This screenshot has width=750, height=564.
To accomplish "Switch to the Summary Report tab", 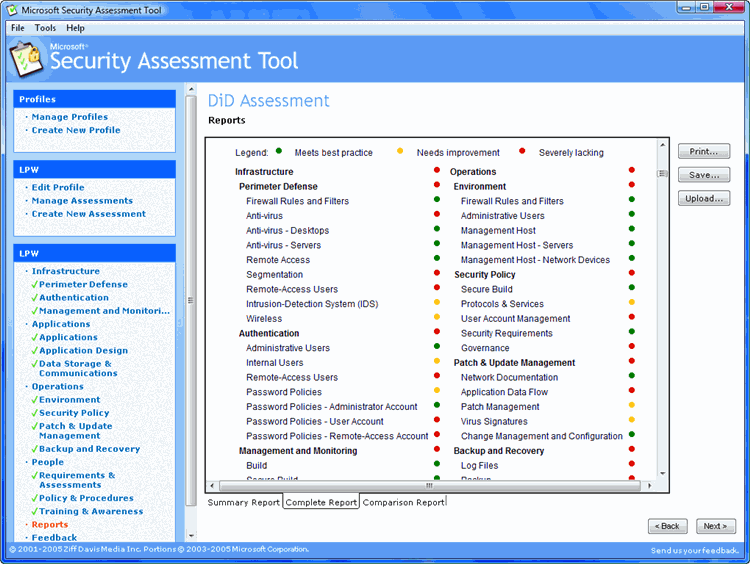I will pyautogui.click(x=243, y=502).
